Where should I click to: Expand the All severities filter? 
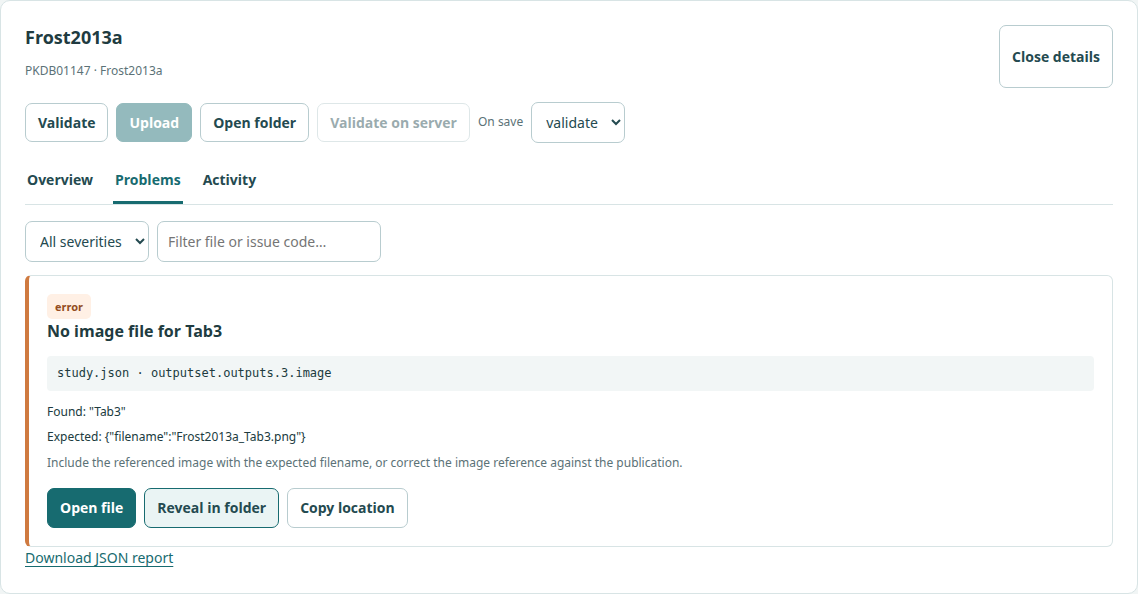87,242
